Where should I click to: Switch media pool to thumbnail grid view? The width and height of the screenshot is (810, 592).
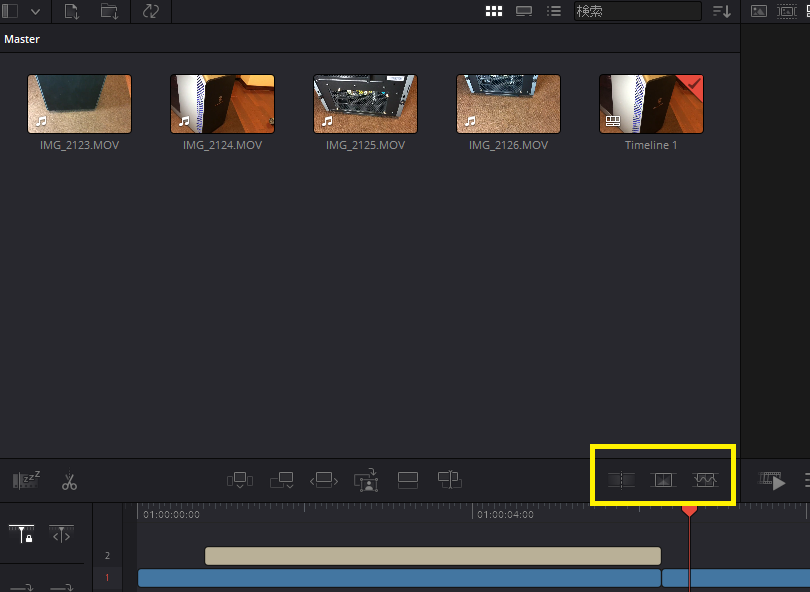pyautogui.click(x=494, y=11)
